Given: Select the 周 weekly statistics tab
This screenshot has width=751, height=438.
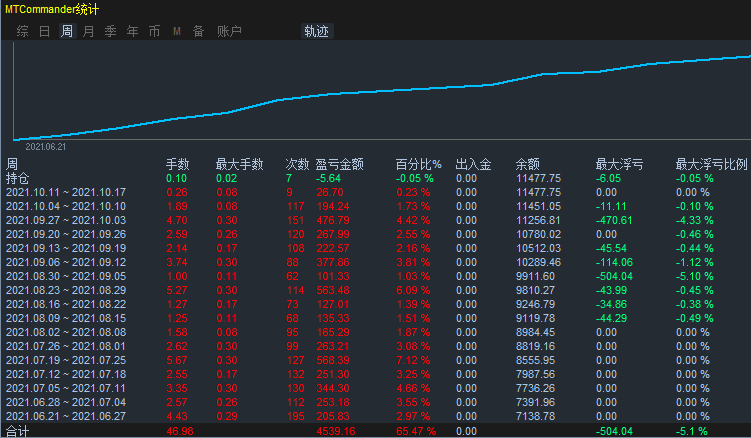Looking at the screenshot, I should pyautogui.click(x=67, y=31).
